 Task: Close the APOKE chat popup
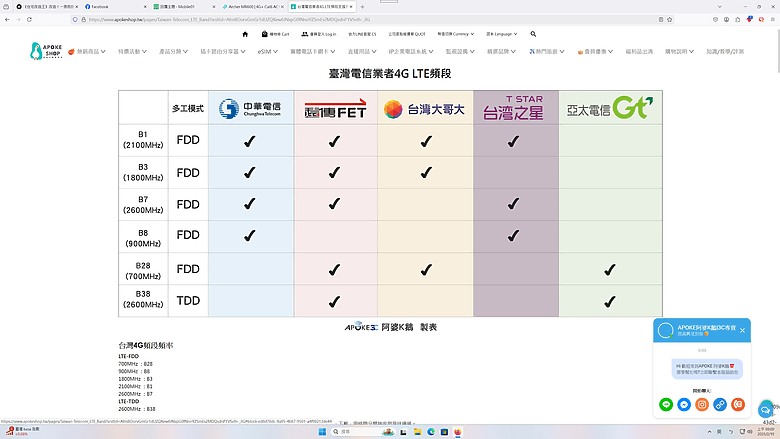pos(742,331)
